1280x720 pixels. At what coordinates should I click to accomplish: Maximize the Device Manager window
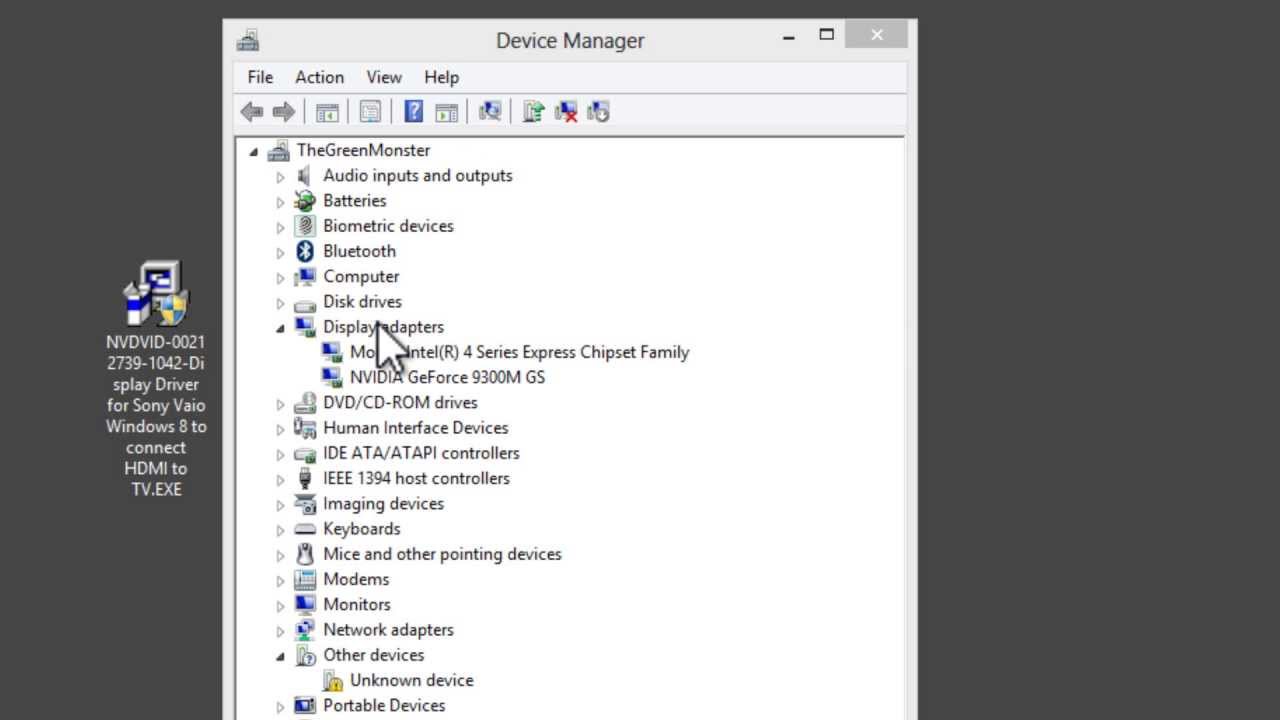pyautogui.click(x=826, y=35)
